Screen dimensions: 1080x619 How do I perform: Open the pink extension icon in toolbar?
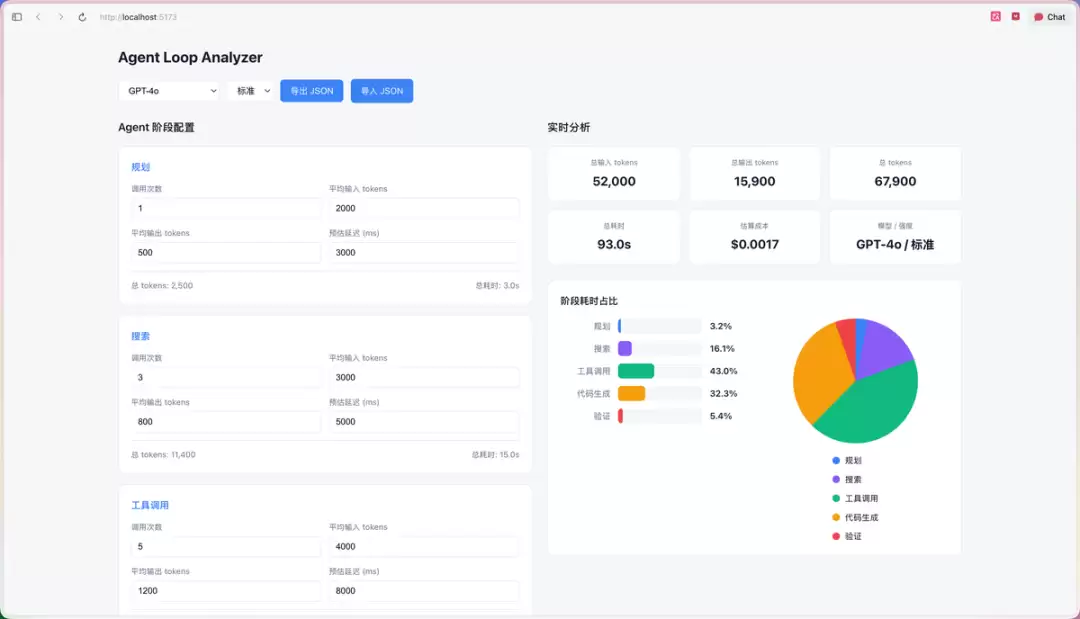995,17
